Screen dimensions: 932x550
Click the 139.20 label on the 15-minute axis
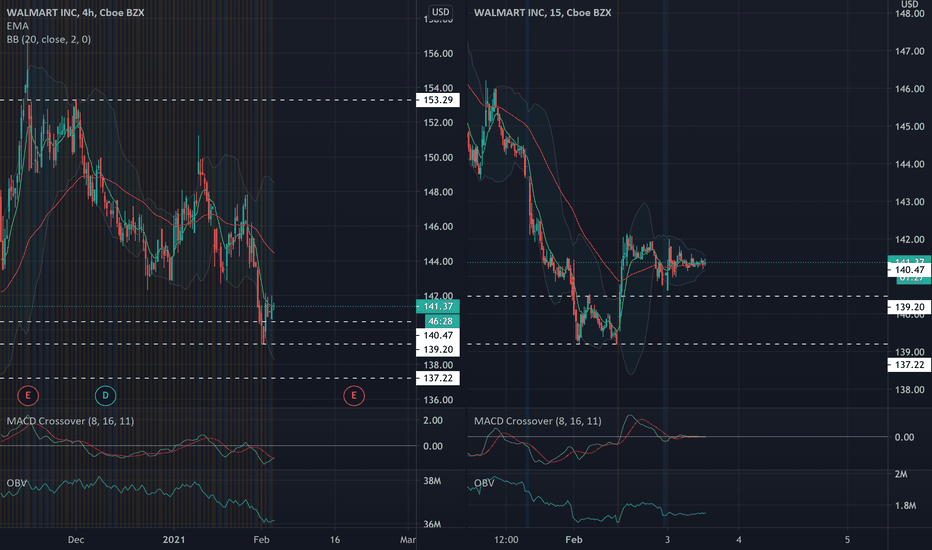point(909,307)
